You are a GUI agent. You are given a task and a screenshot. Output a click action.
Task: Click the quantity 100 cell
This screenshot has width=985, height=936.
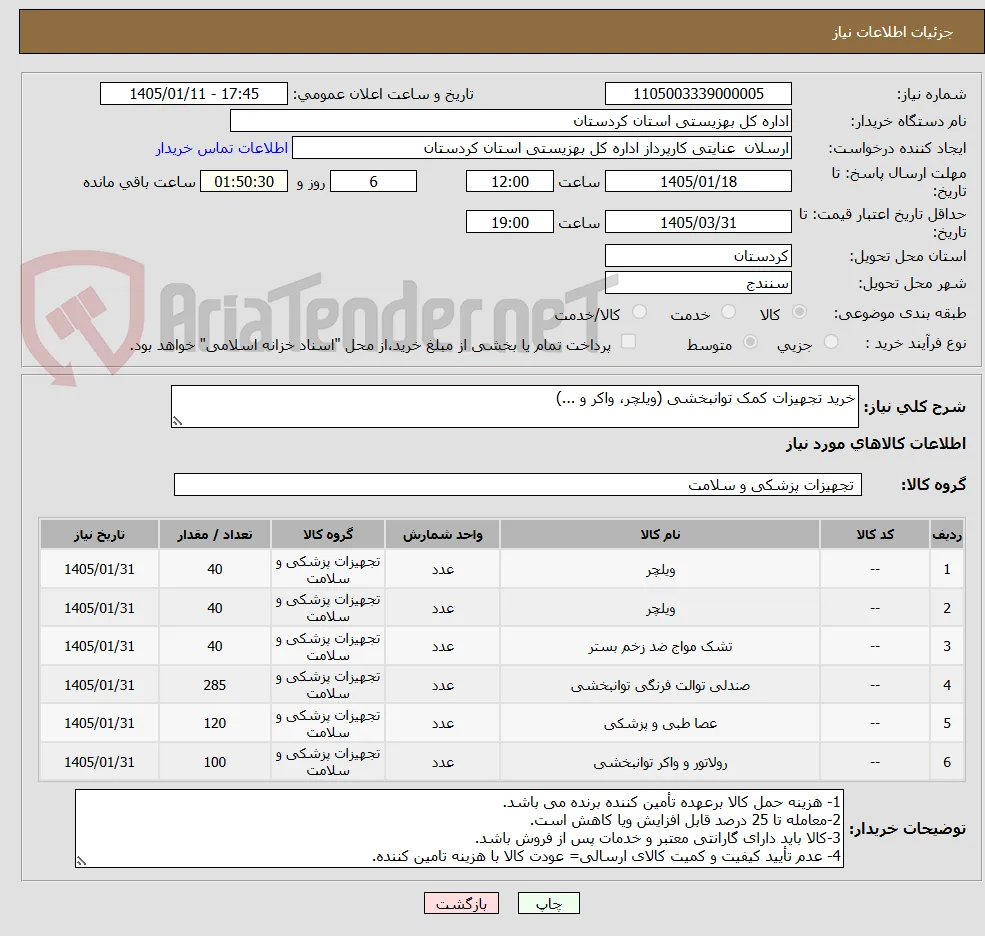tap(214, 762)
